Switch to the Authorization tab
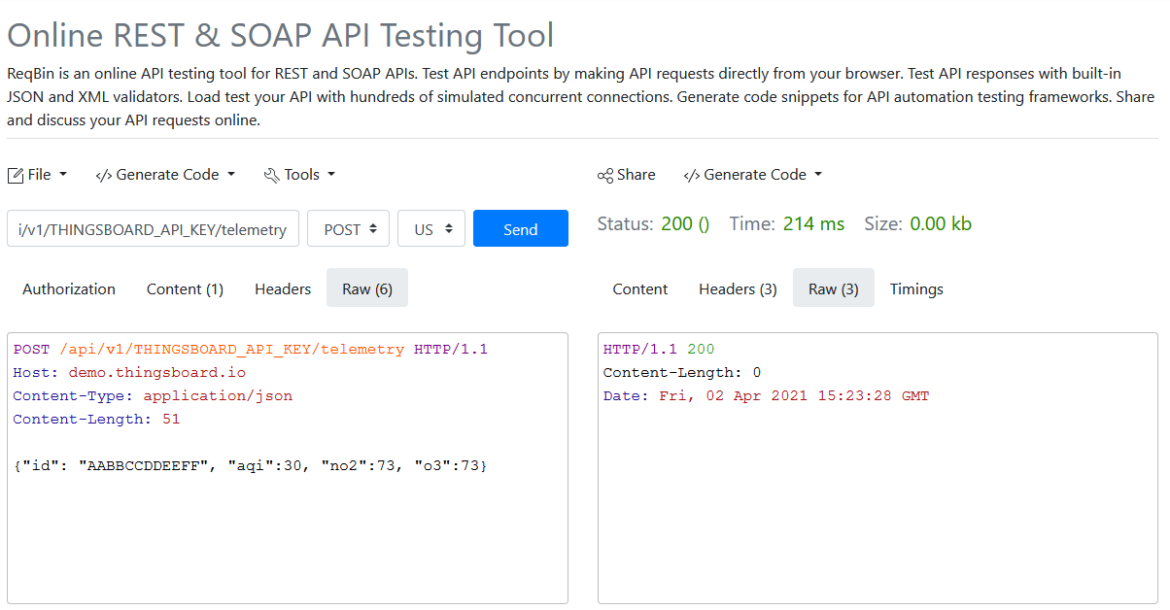The width and height of the screenshot is (1170, 610). [69, 289]
